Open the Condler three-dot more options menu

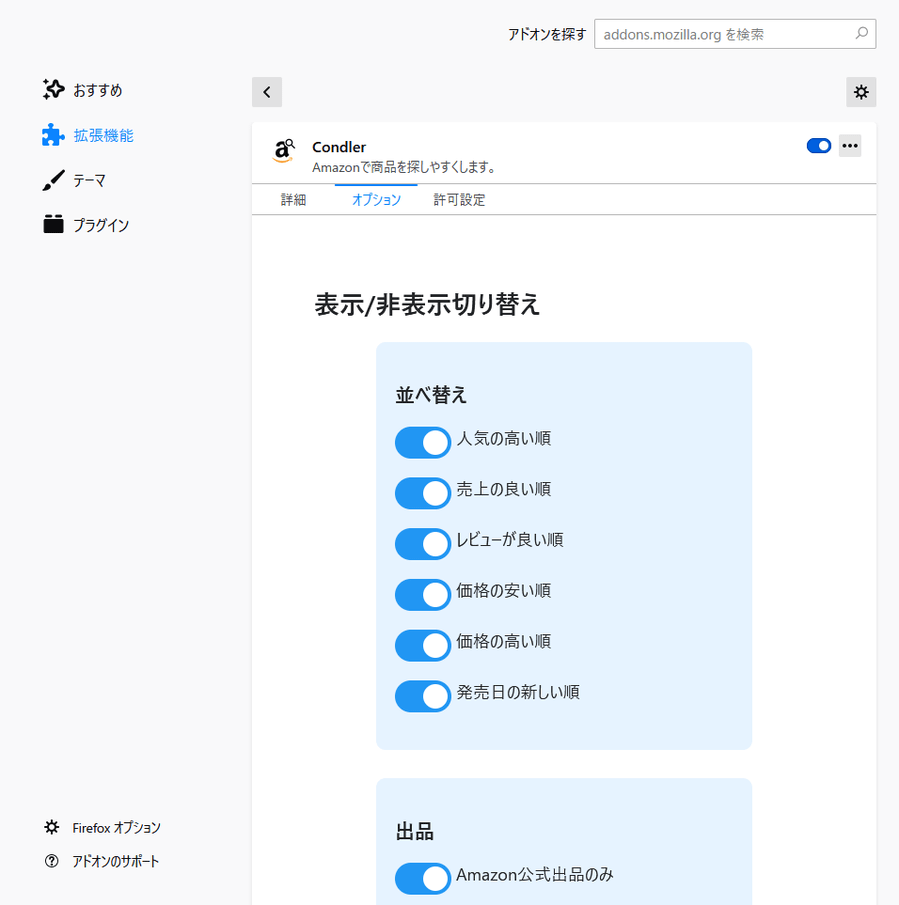(850, 145)
